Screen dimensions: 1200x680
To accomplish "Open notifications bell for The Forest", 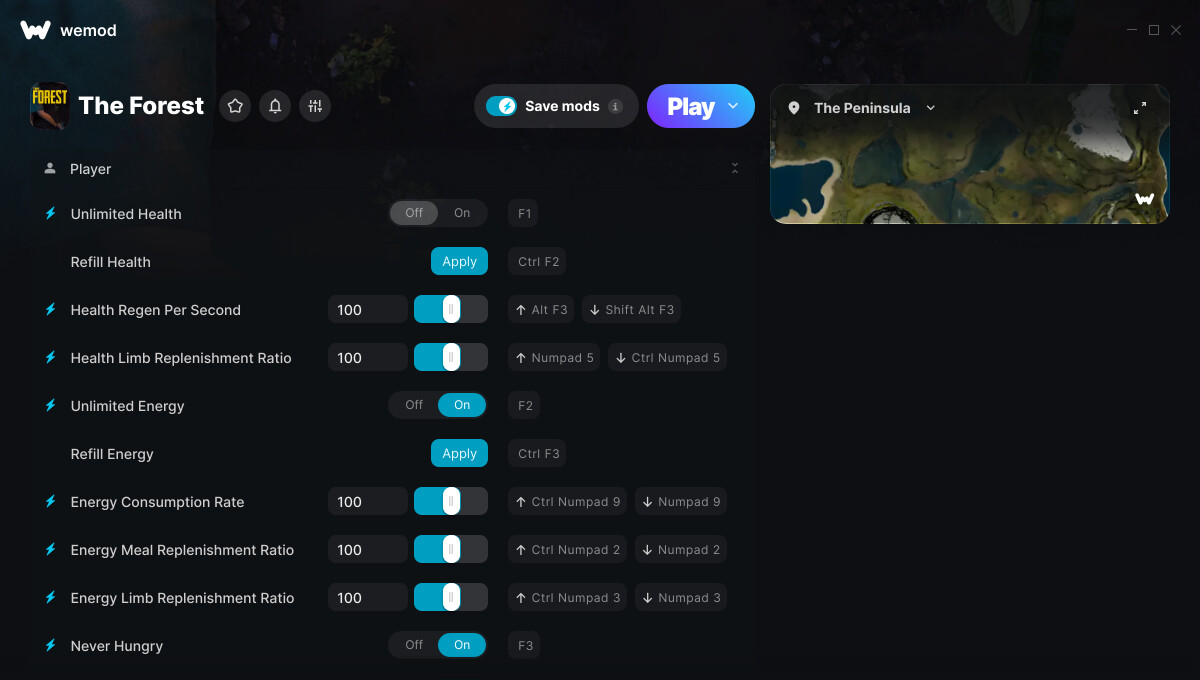I will pyautogui.click(x=275, y=106).
